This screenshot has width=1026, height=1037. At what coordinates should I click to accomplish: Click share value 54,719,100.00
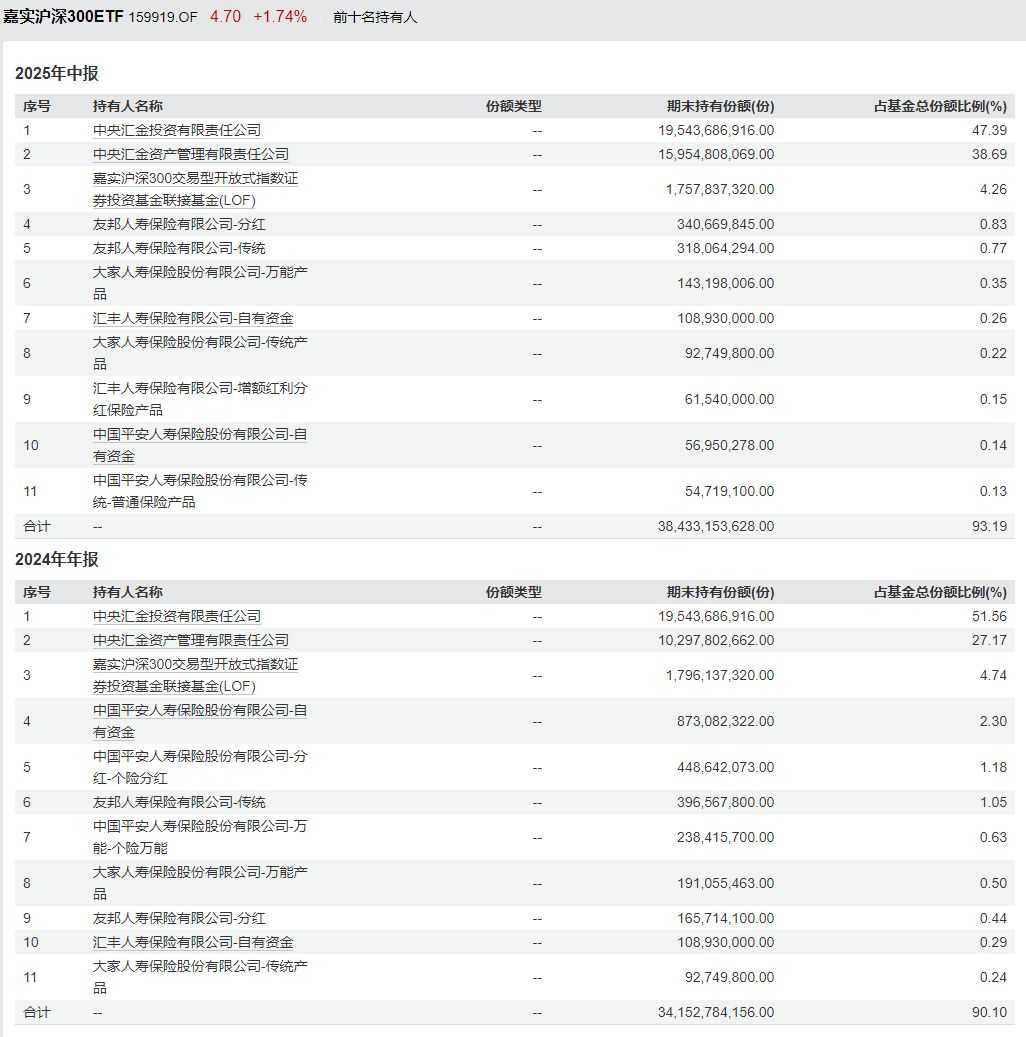[x=730, y=491]
